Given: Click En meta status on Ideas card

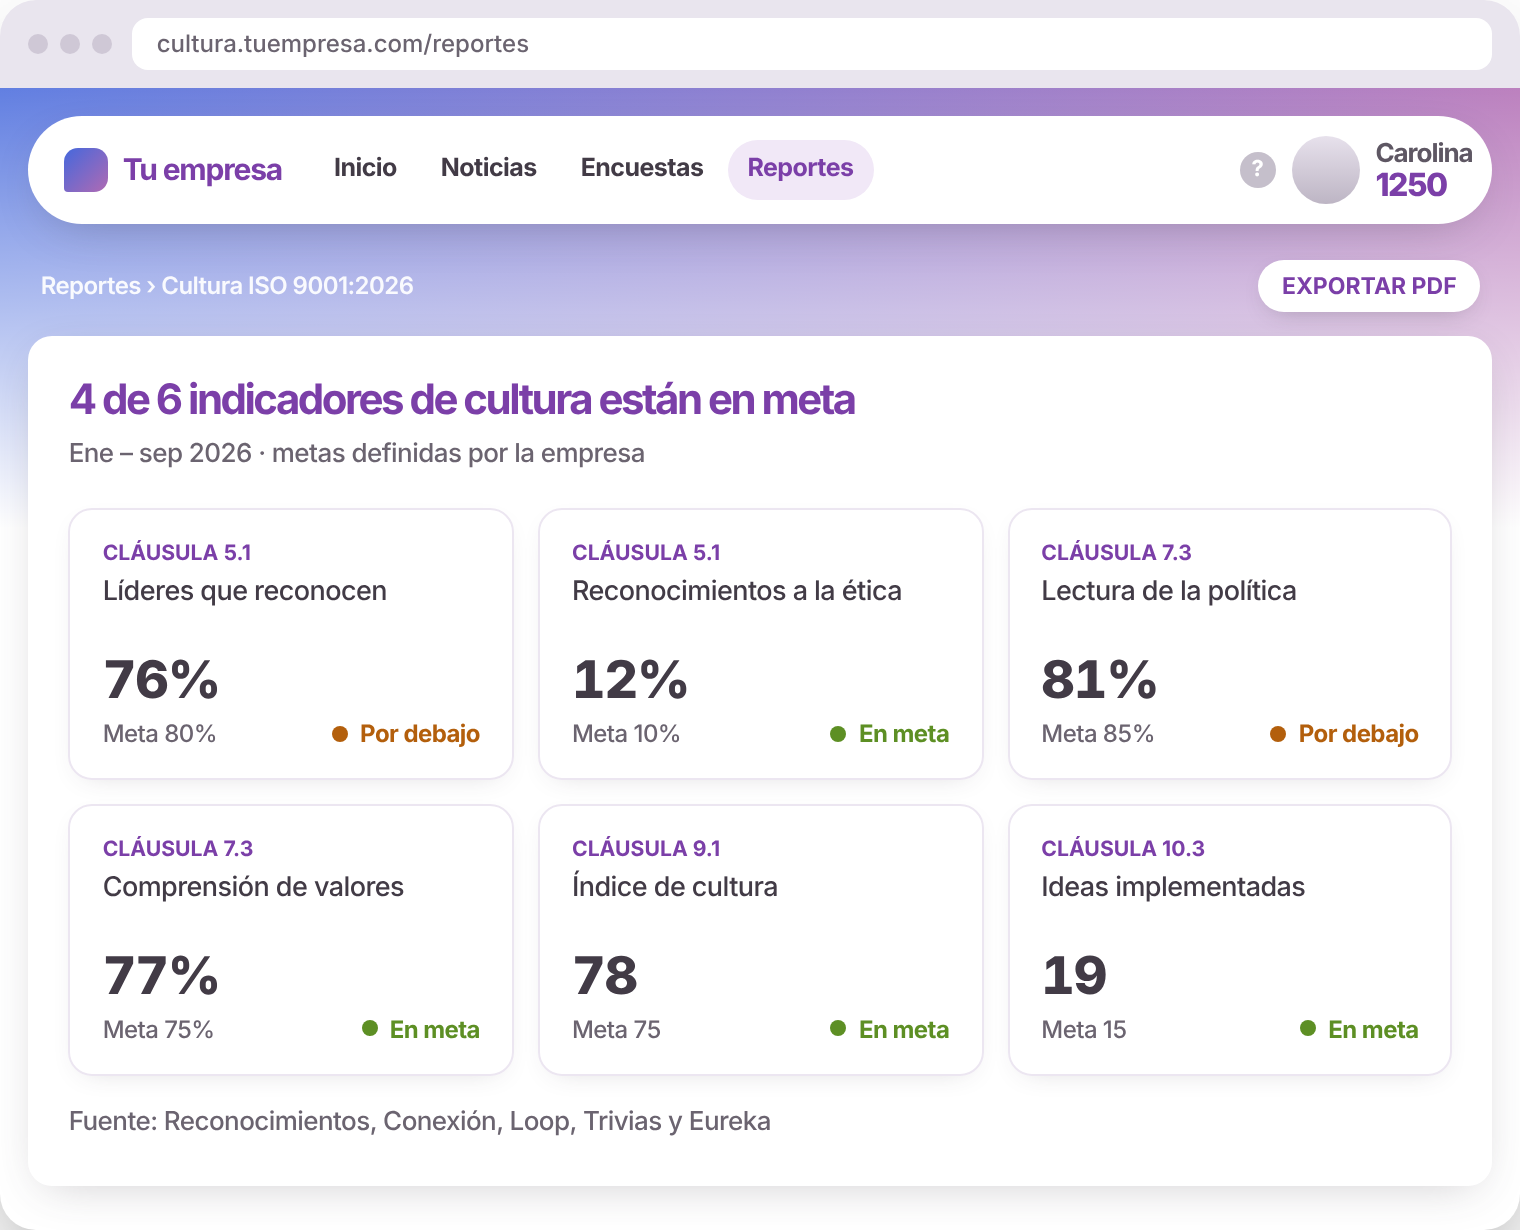Looking at the screenshot, I should [1359, 1030].
